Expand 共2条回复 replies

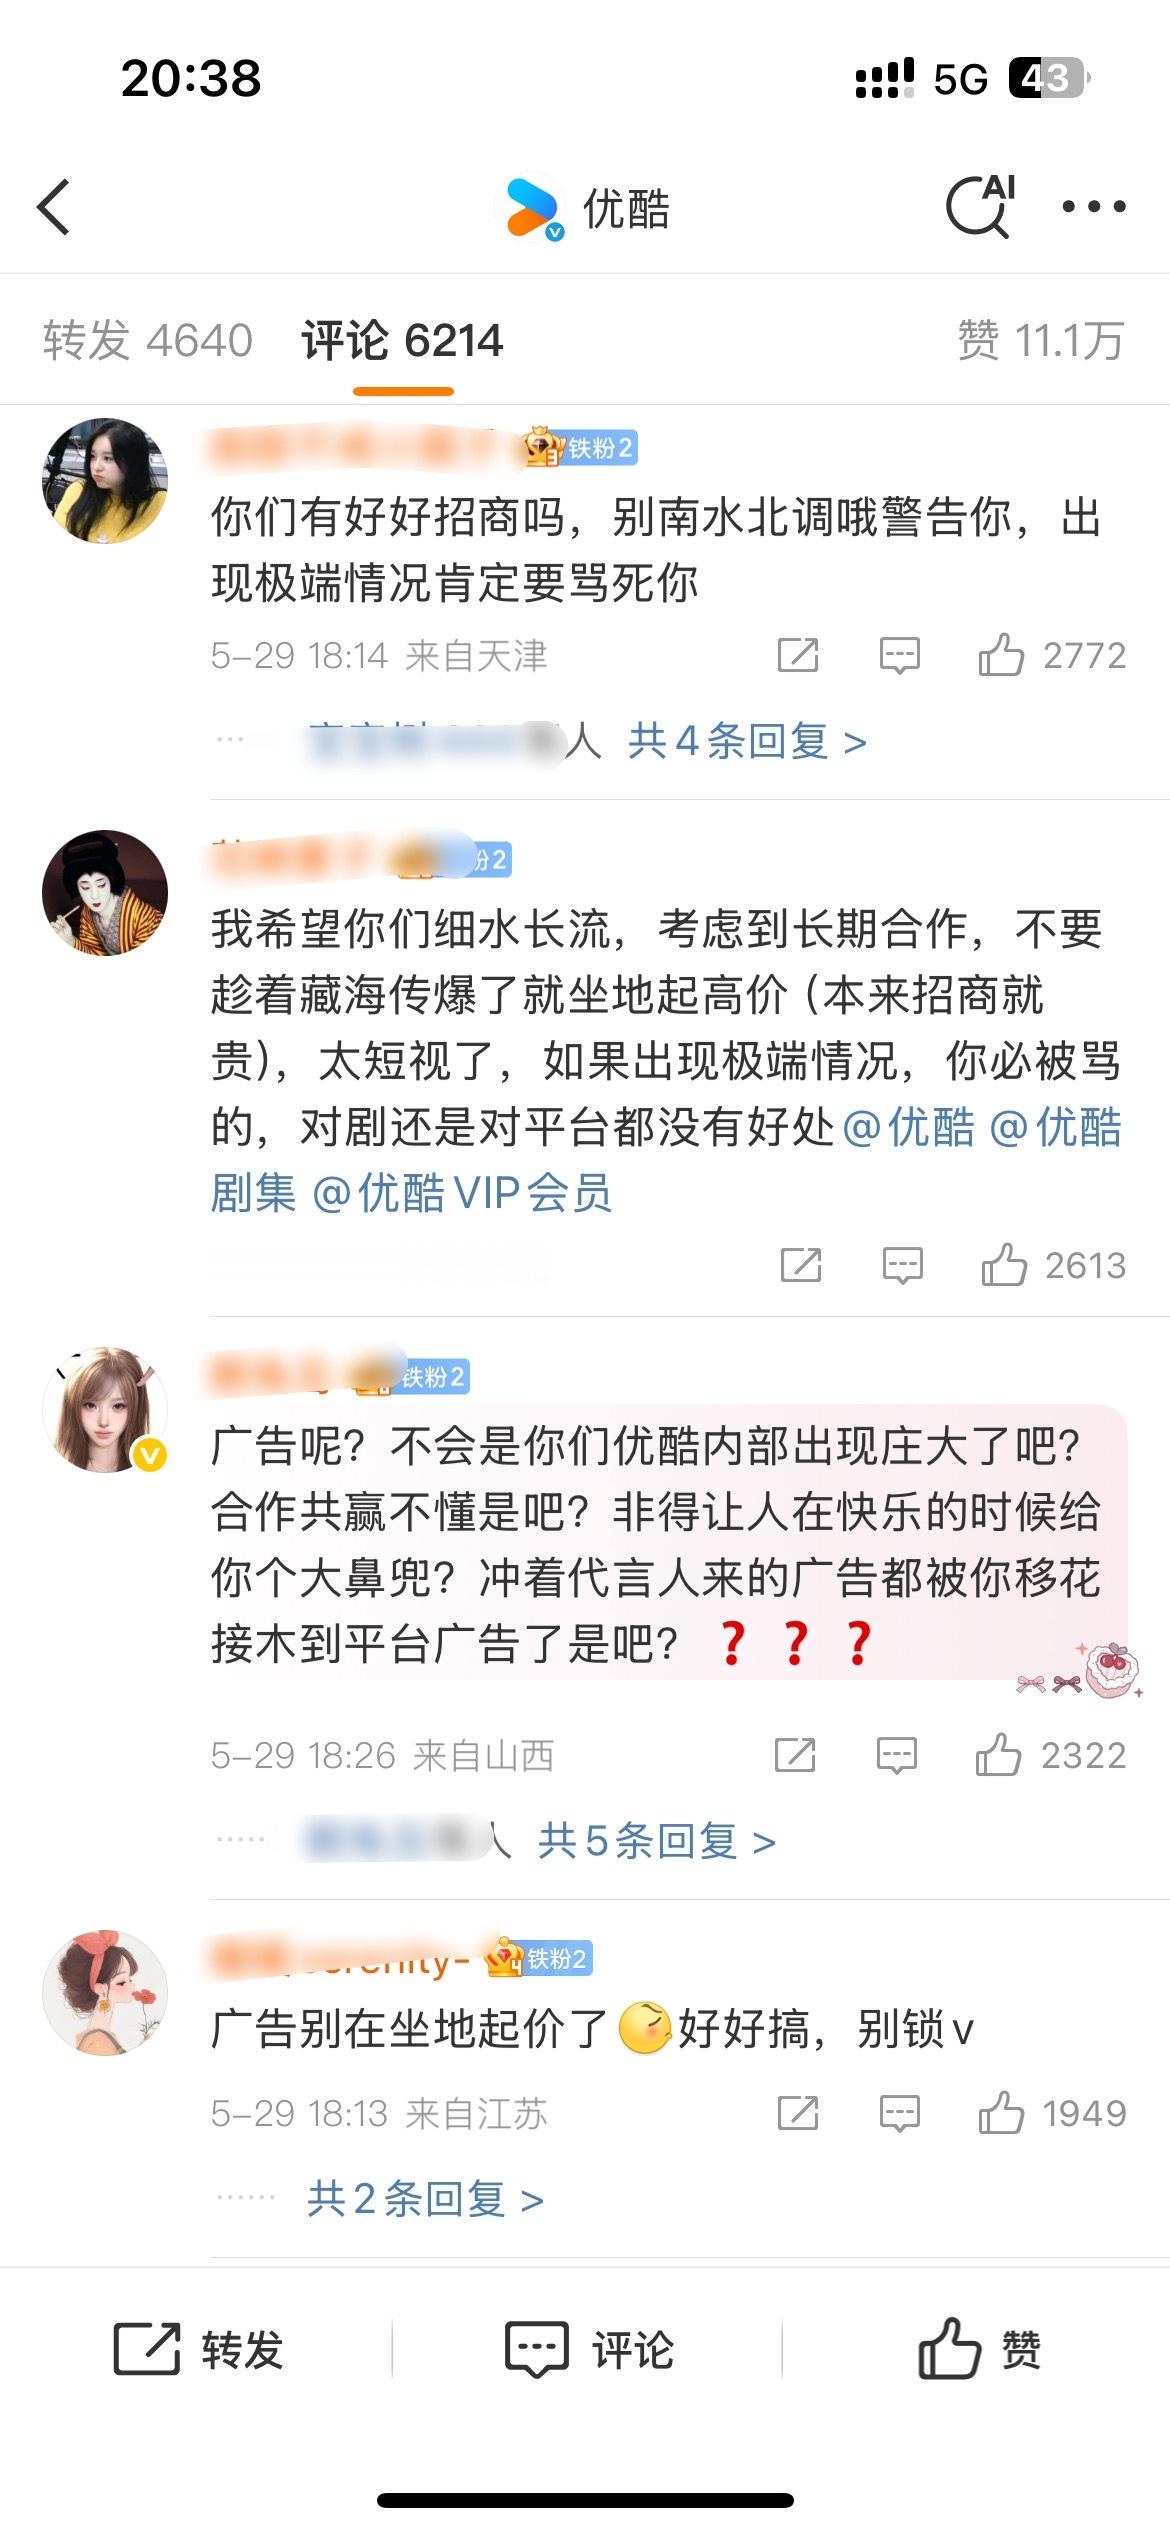426,2198
